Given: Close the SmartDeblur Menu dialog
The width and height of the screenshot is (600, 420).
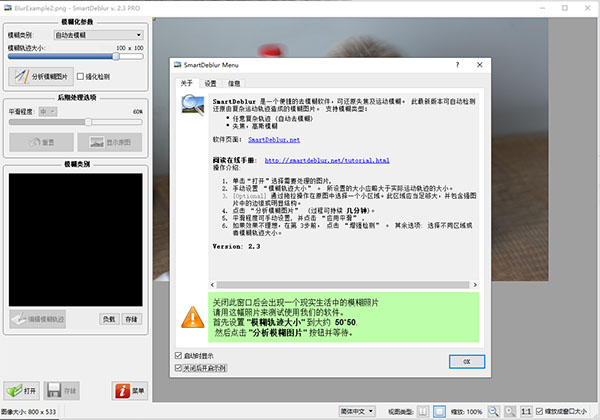Looking at the screenshot, I should point(479,65).
